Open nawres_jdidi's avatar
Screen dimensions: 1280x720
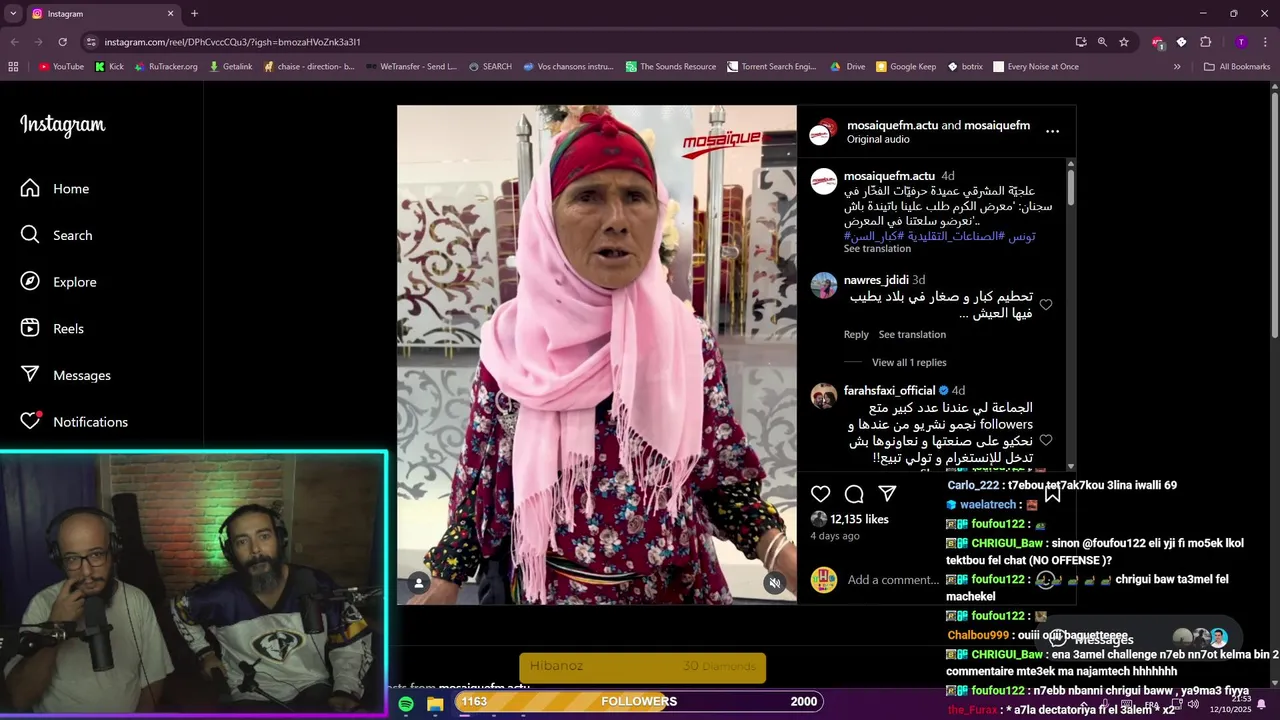pyautogui.click(x=824, y=285)
